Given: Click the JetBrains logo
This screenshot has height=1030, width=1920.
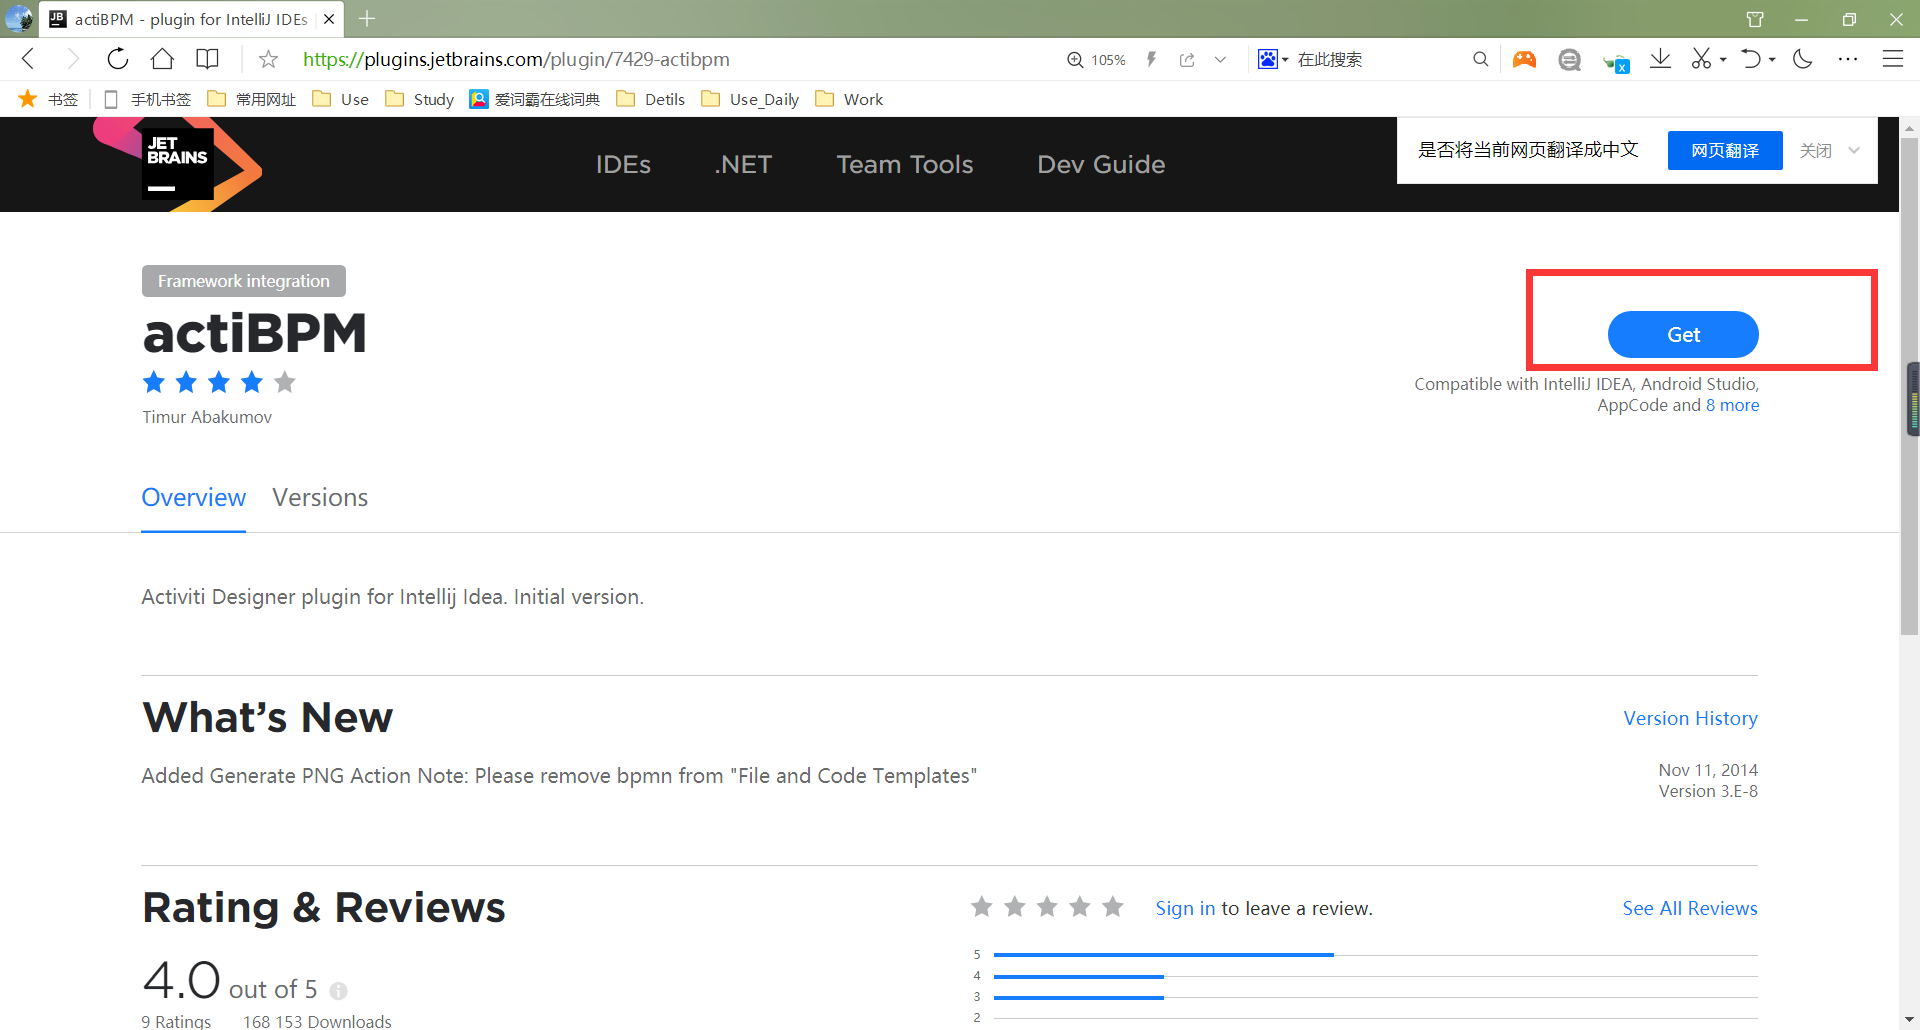Looking at the screenshot, I should tap(178, 163).
